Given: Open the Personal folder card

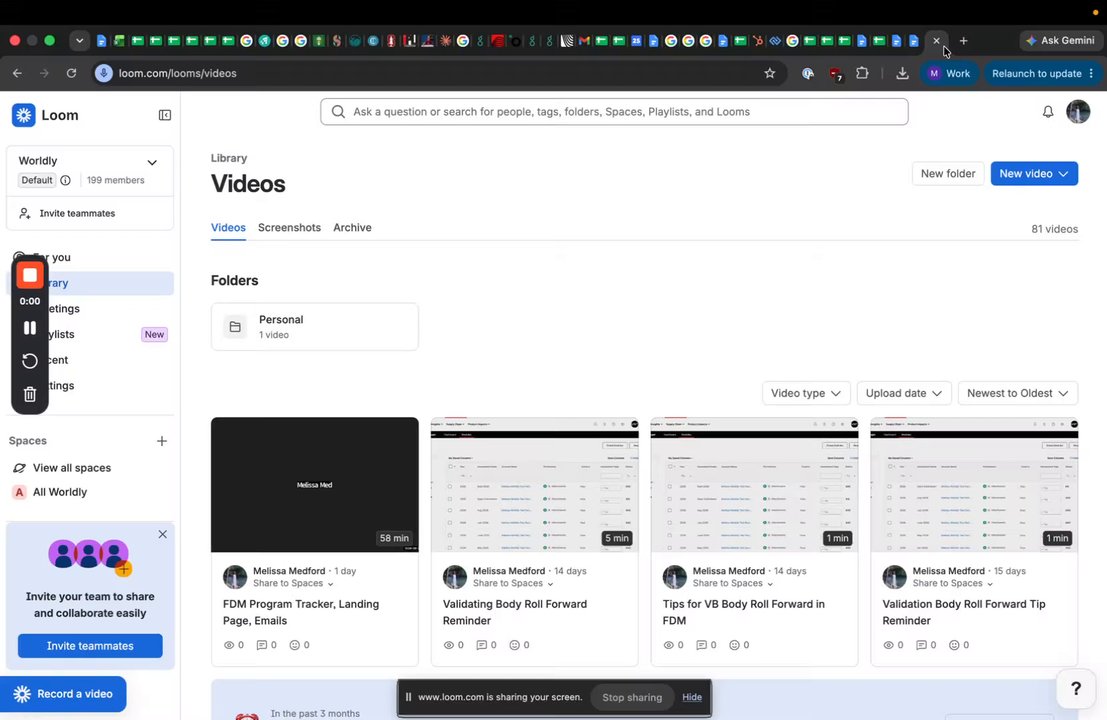Looking at the screenshot, I should click(314, 327).
